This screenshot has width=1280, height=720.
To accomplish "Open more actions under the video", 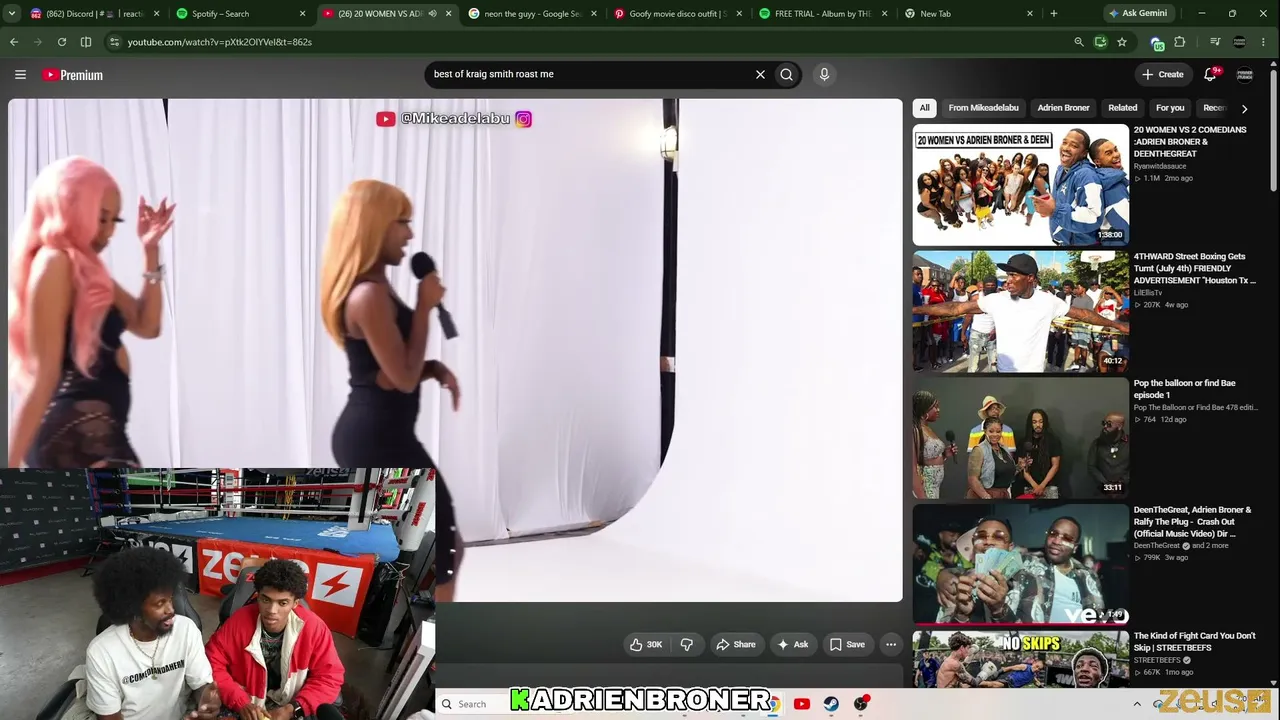I will click(891, 645).
